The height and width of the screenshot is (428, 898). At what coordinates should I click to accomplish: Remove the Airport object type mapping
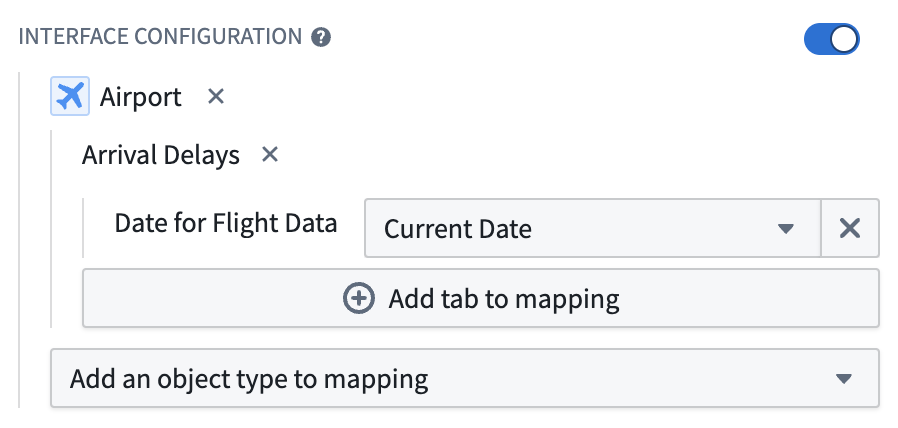(215, 96)
